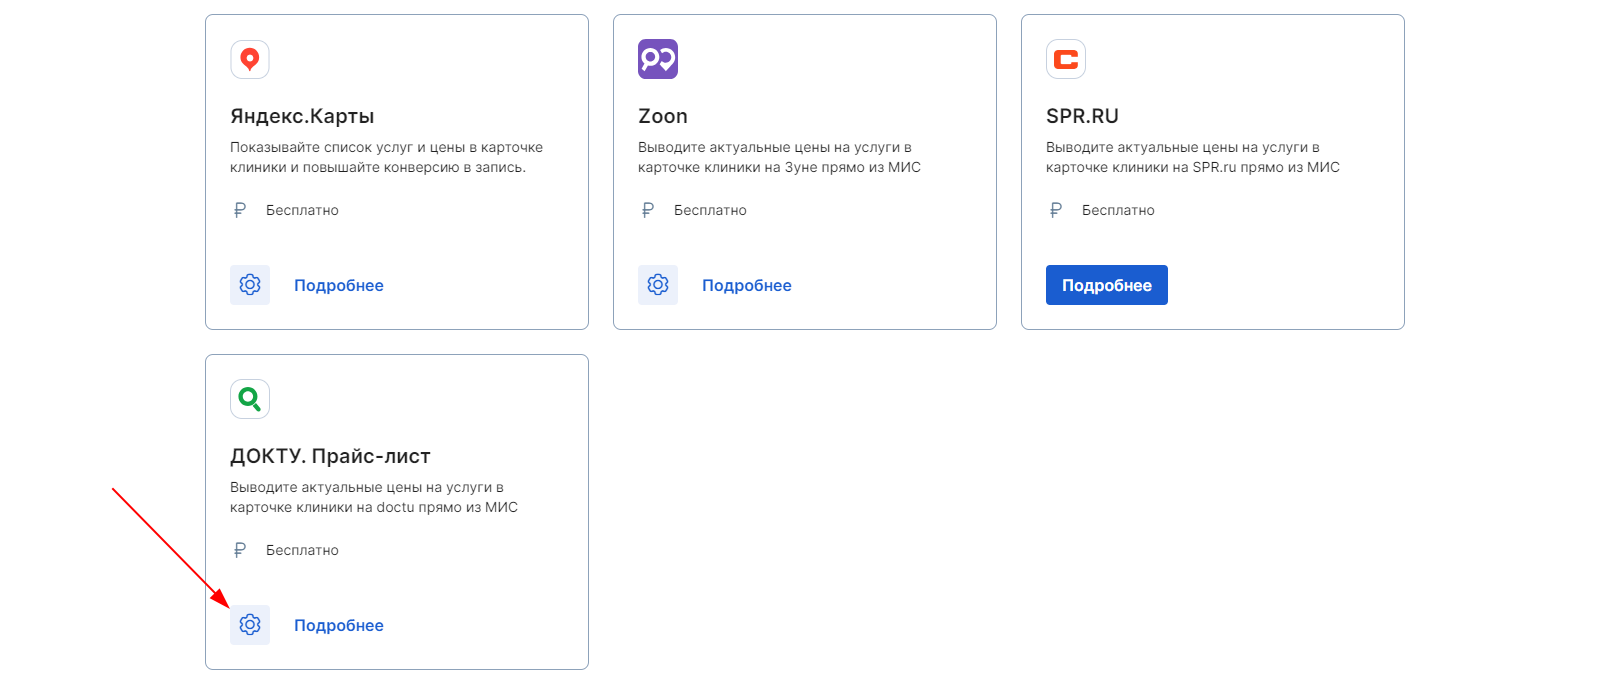Select the ДОКТУ. Прайс-лист card title
The image size is (1611, 691).
(330, 456)
